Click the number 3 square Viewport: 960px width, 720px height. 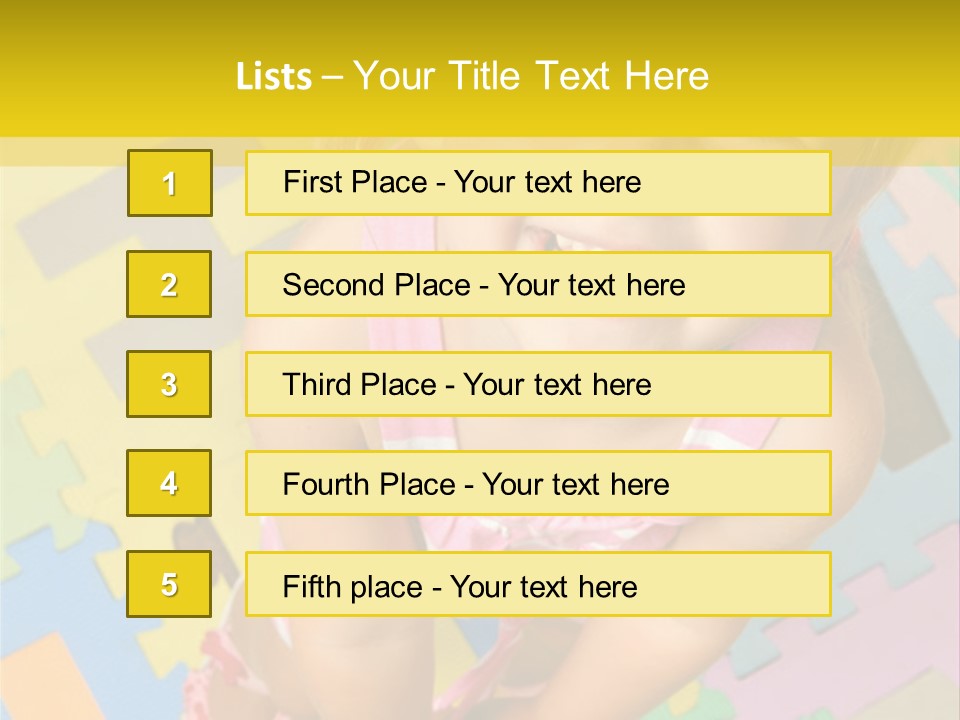point(169,384)
